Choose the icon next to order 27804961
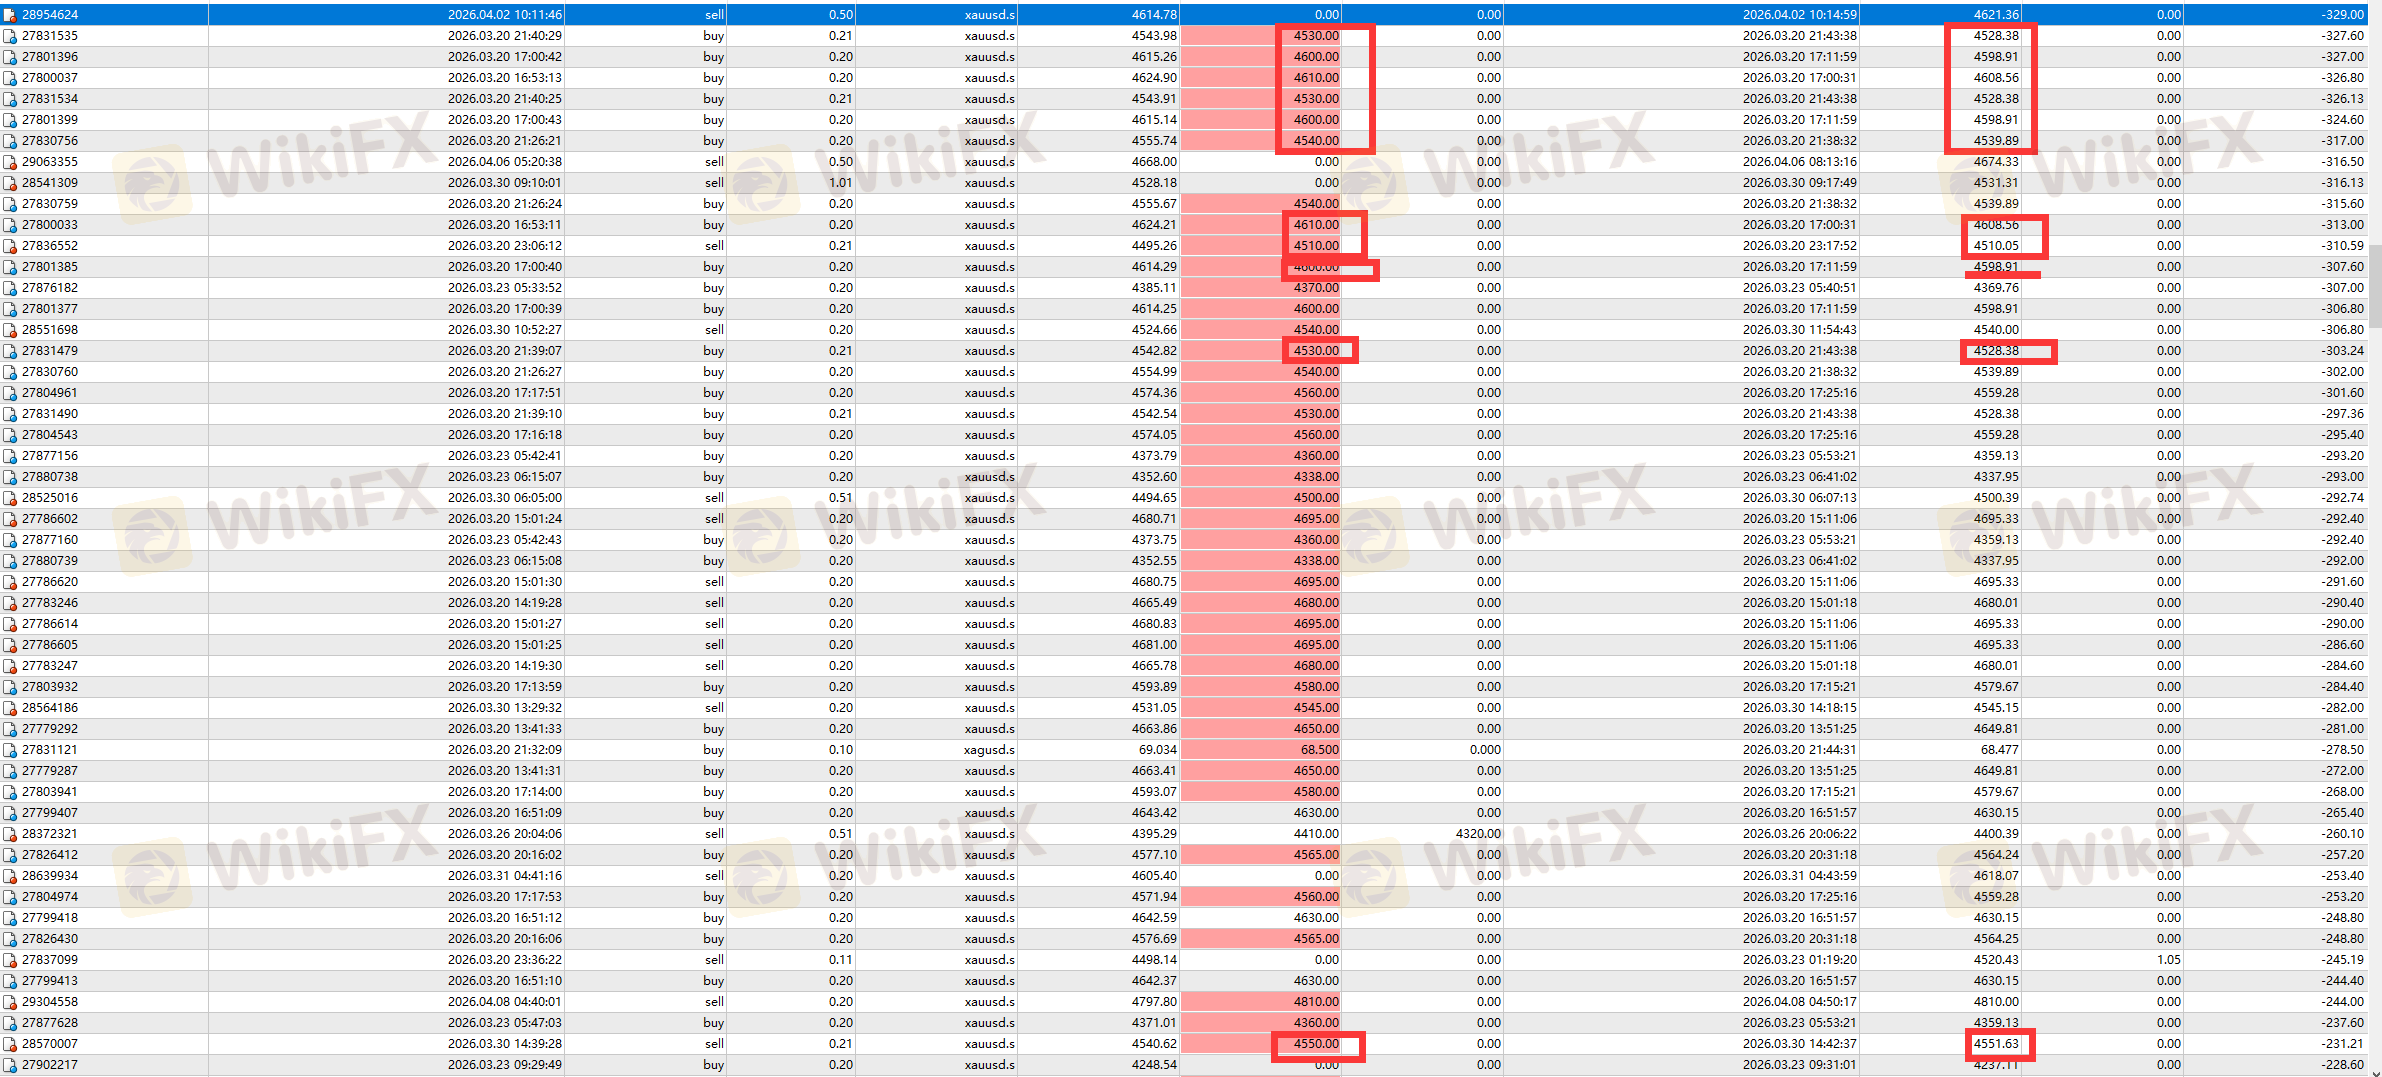This screenshot has width=2382, height=1077. click(x=10, y=393)
